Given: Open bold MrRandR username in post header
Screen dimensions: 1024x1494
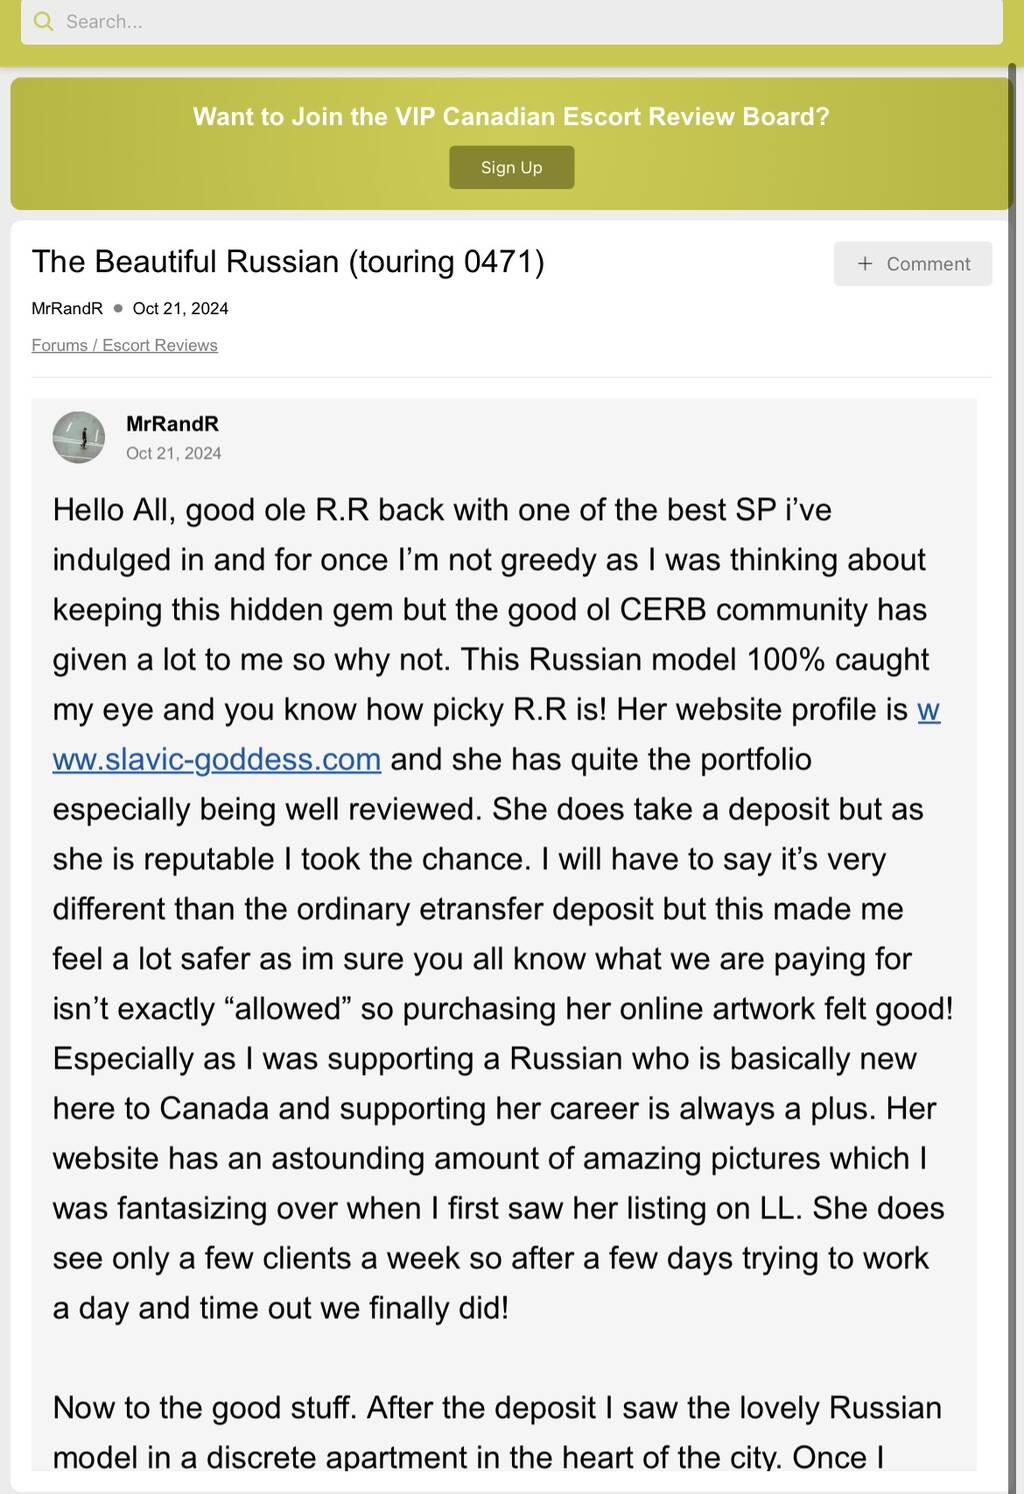Looking at the screenshot, I should pyautogui.click(x=172, y=424).
